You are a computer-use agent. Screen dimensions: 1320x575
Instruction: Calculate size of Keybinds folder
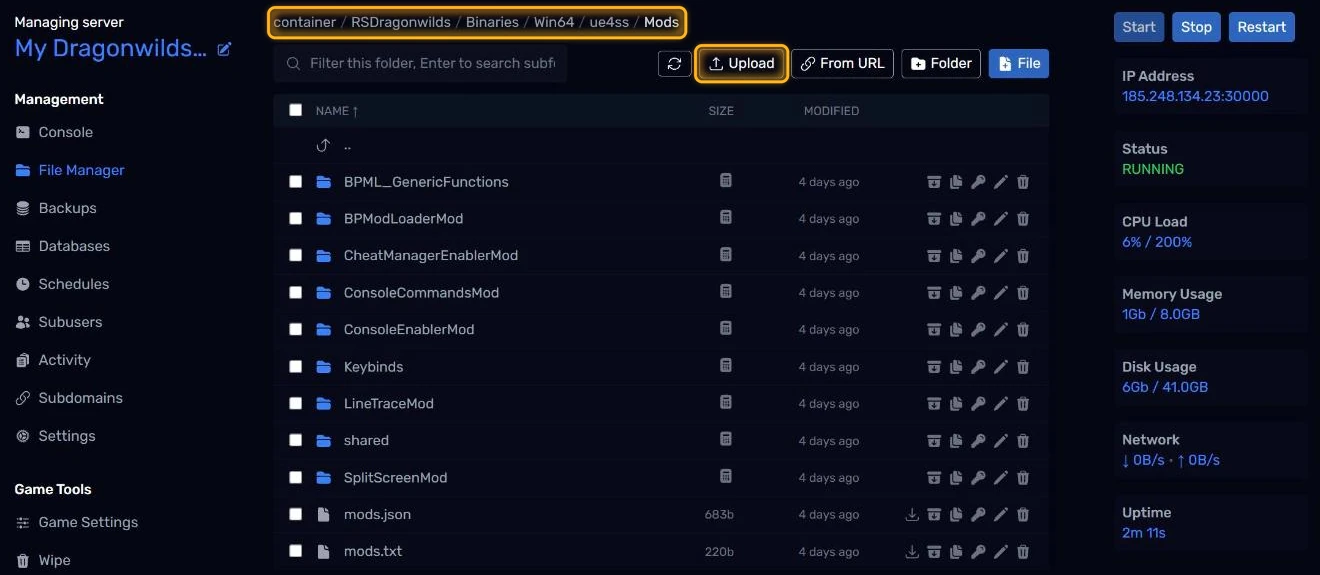point(726,366)
